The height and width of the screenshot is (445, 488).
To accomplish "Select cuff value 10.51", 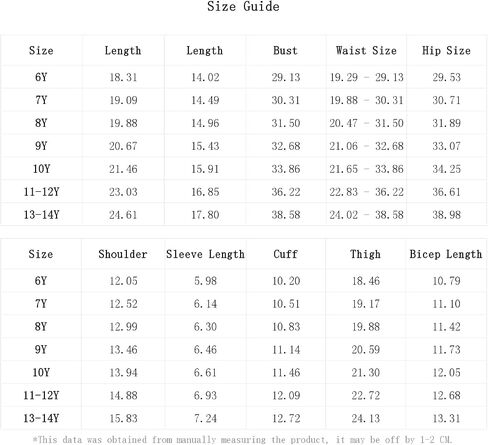I will point(286,304).
